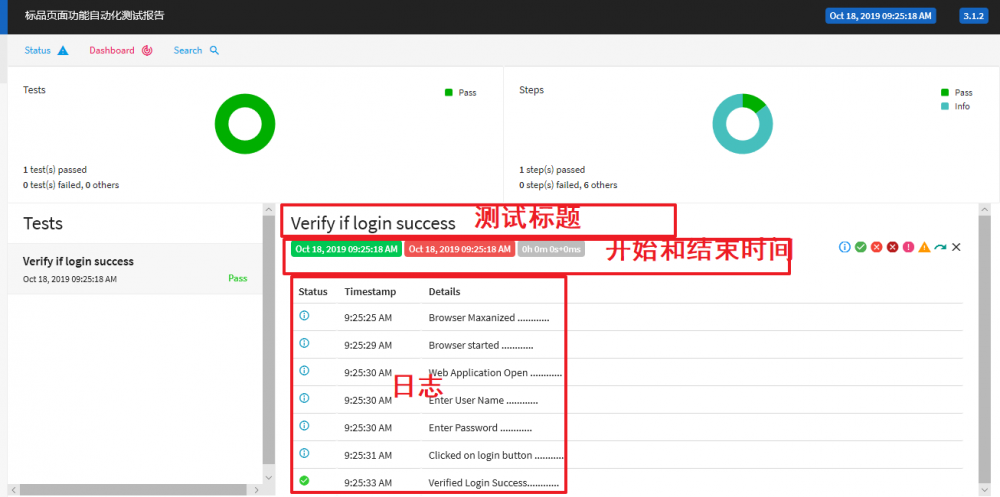Click info icon on Clicked on login button row
This screenshot has height=497, width=1000.
(304, 453)
